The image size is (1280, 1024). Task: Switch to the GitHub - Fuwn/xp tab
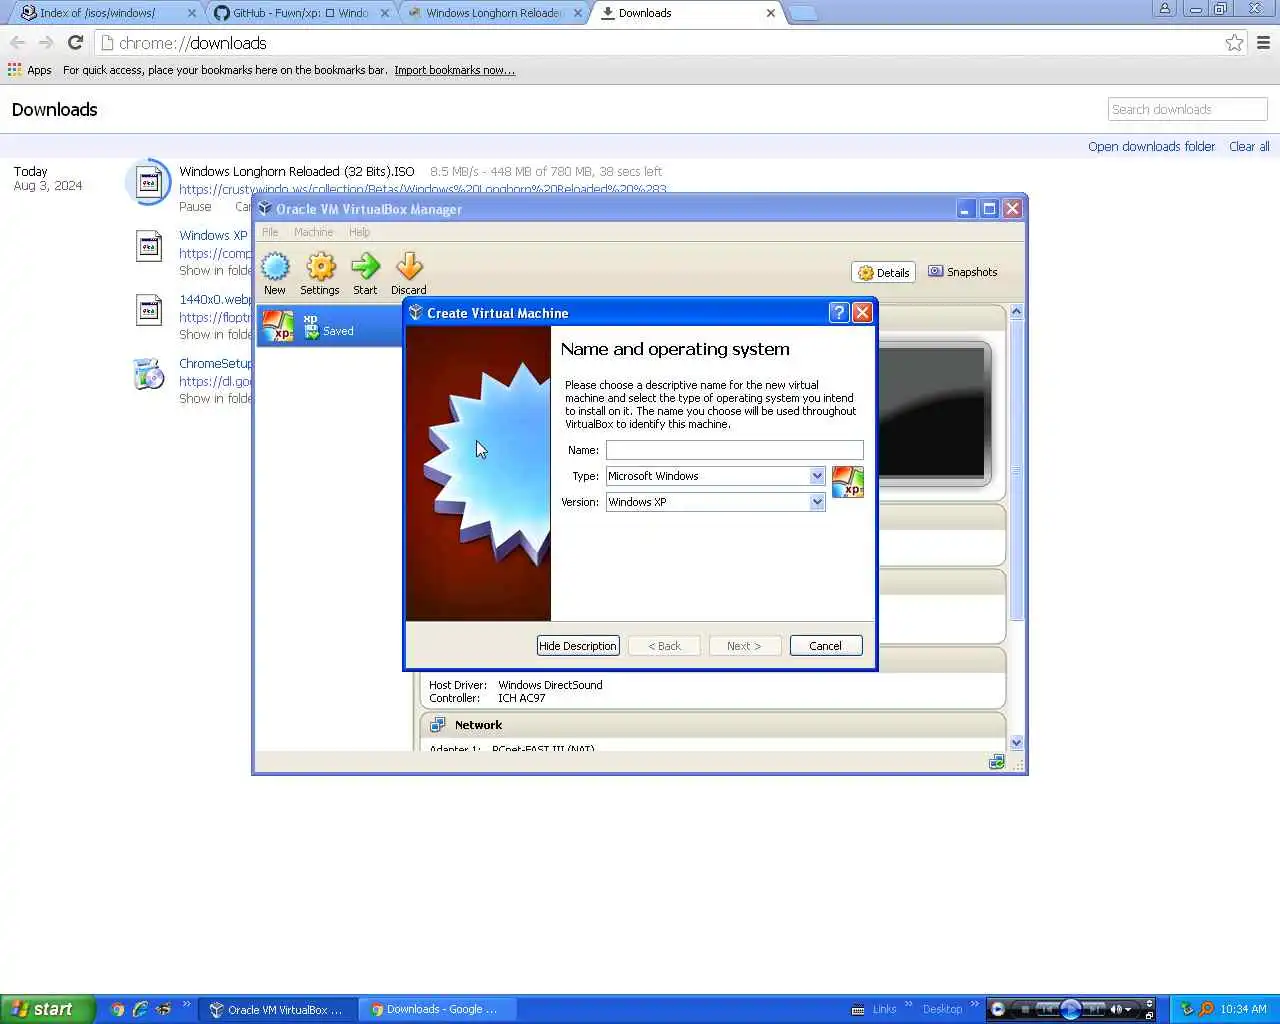[x=300, y=13]
